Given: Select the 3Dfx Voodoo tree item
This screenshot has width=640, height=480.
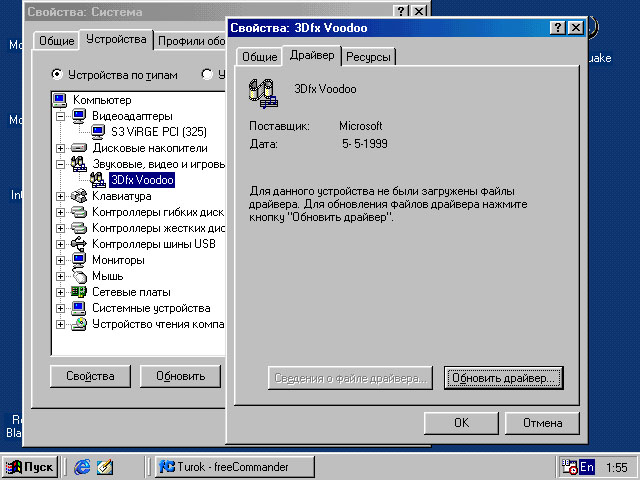Looking at the screenshot, I should pyautogui.click(x=142, y=180).
